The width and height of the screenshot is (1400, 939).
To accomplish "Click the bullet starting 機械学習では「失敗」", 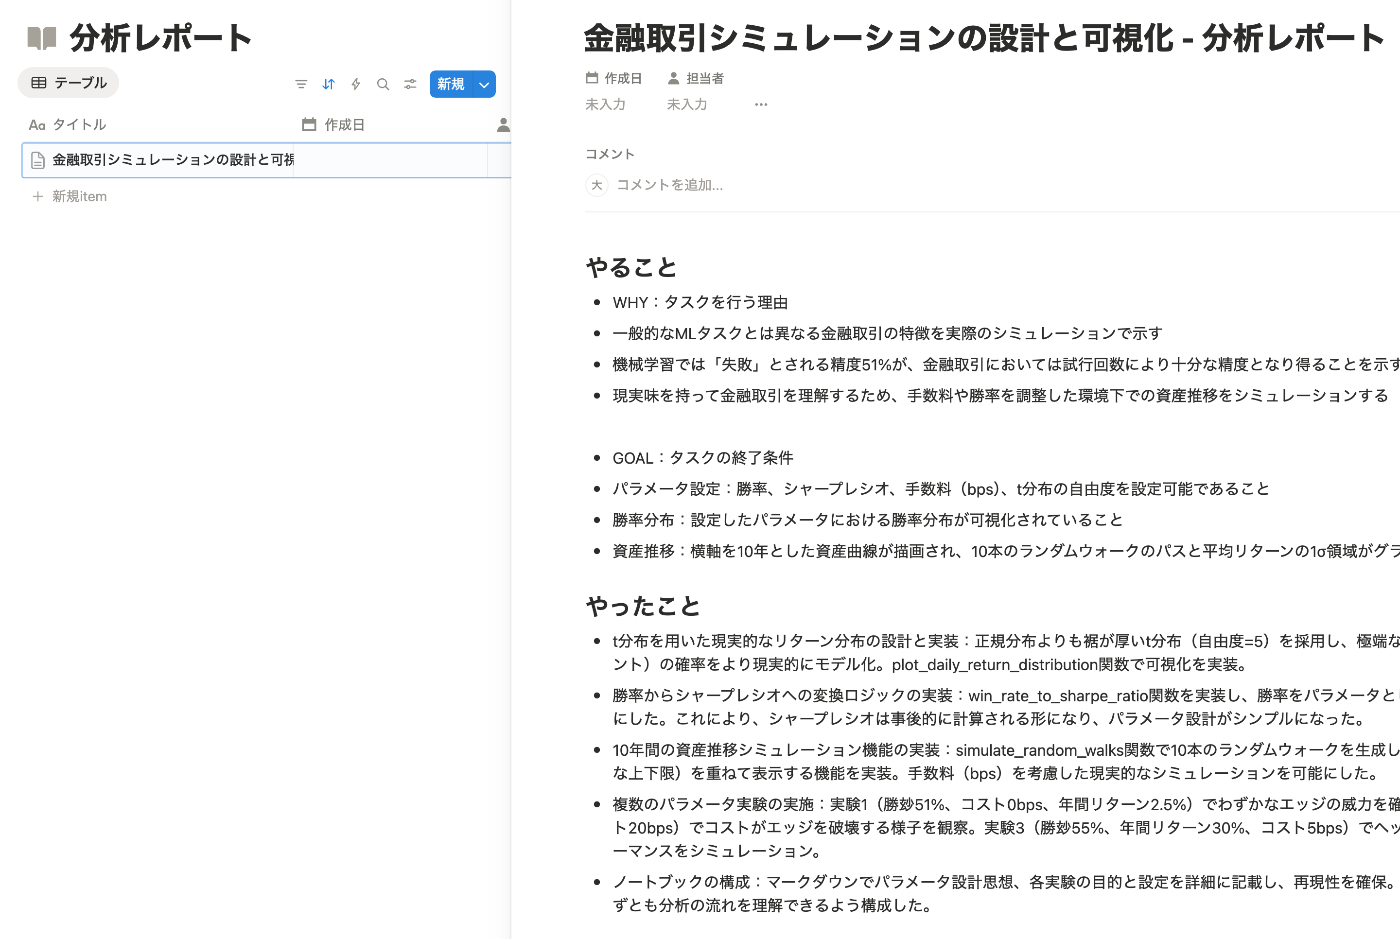I will pyautogui.click(x=1006, y=364).
